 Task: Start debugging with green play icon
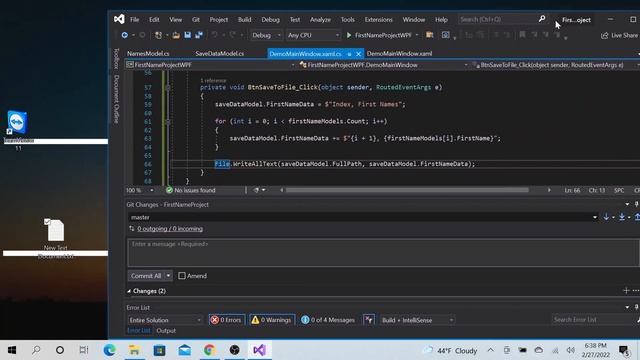click(349, 36)
